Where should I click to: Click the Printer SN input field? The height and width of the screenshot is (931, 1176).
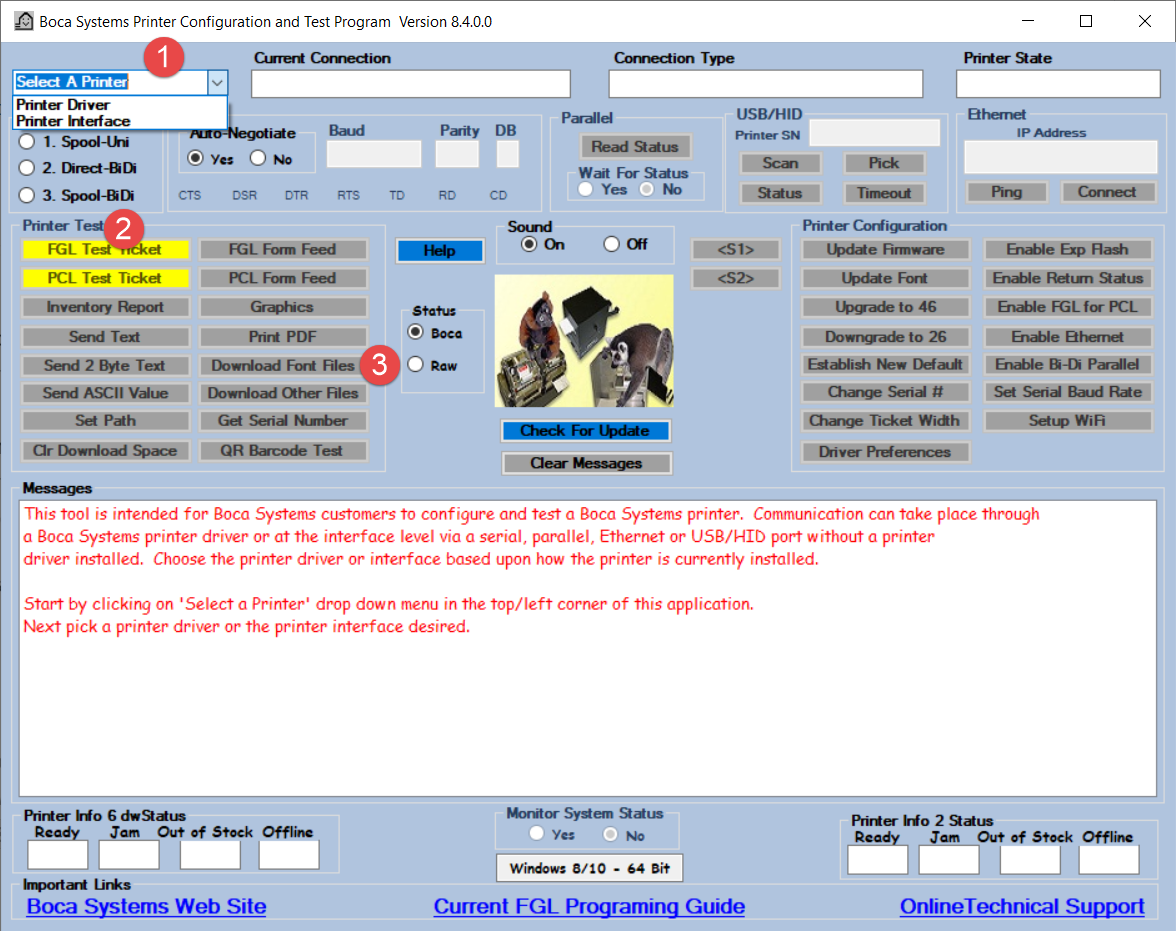[874, 133]
